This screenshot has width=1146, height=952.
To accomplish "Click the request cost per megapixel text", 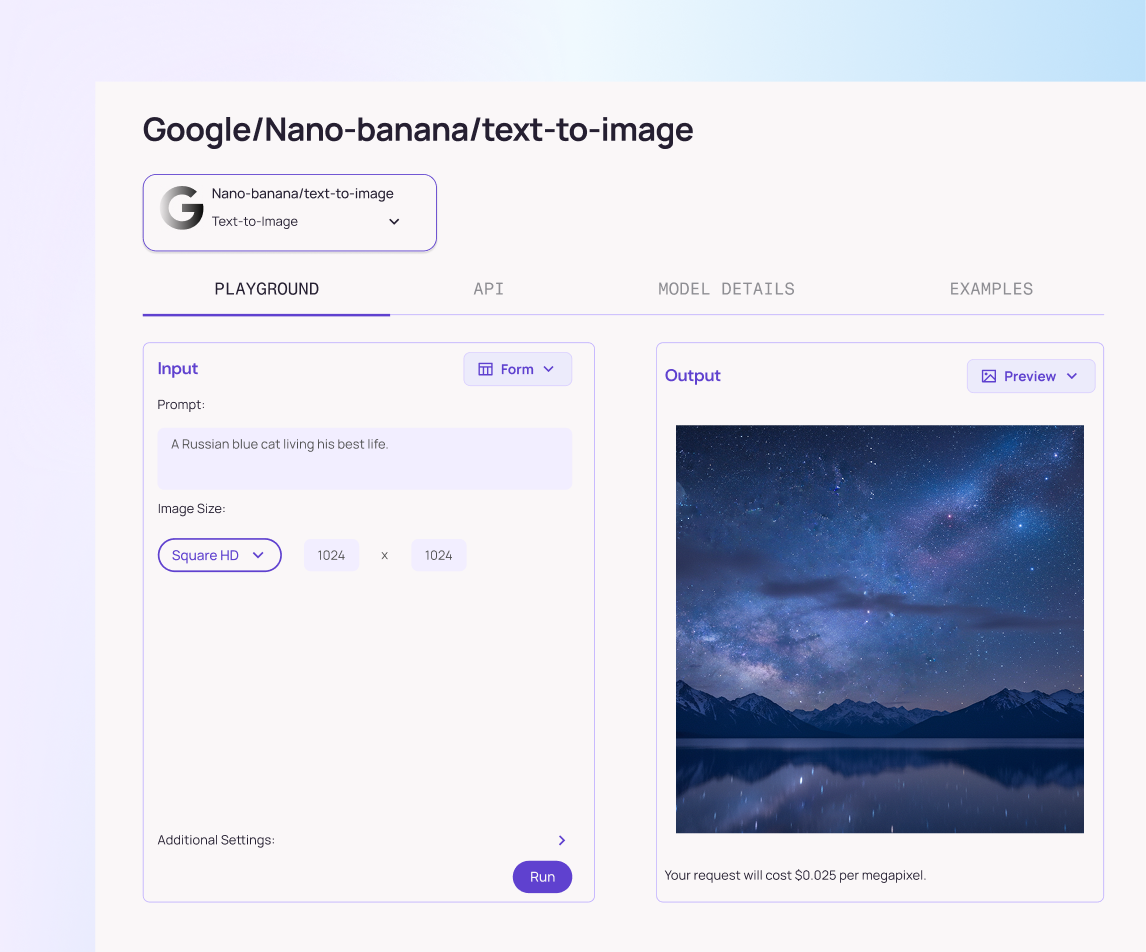I will click(795, 875).
